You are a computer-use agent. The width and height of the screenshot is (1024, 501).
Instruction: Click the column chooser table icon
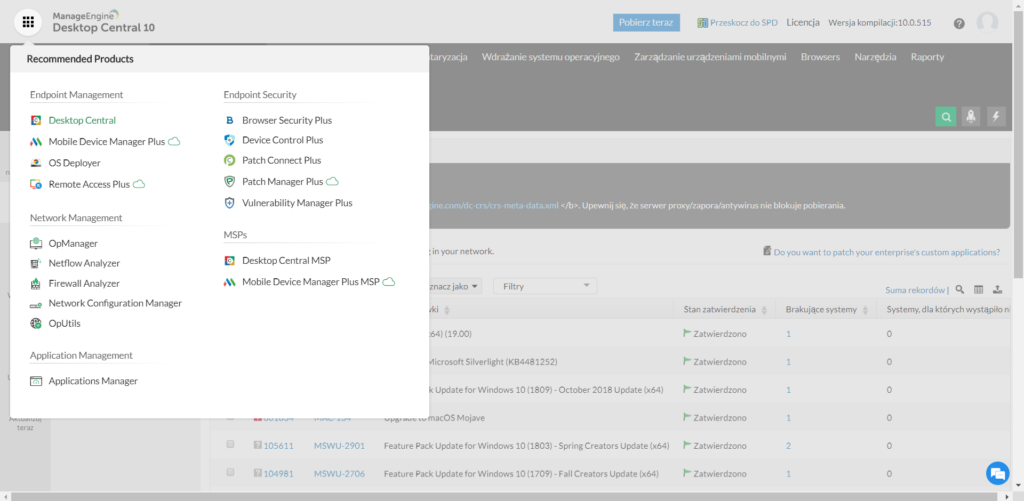pyautogui.click(x=979, y=290)
